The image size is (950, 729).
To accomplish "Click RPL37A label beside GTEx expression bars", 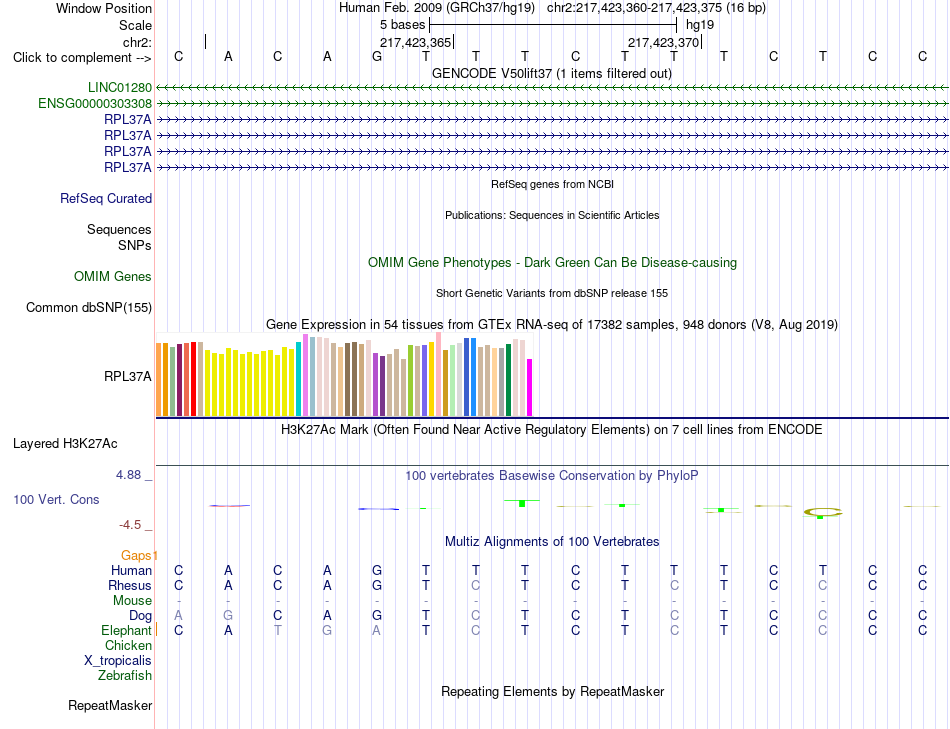I will pos(128,377).
